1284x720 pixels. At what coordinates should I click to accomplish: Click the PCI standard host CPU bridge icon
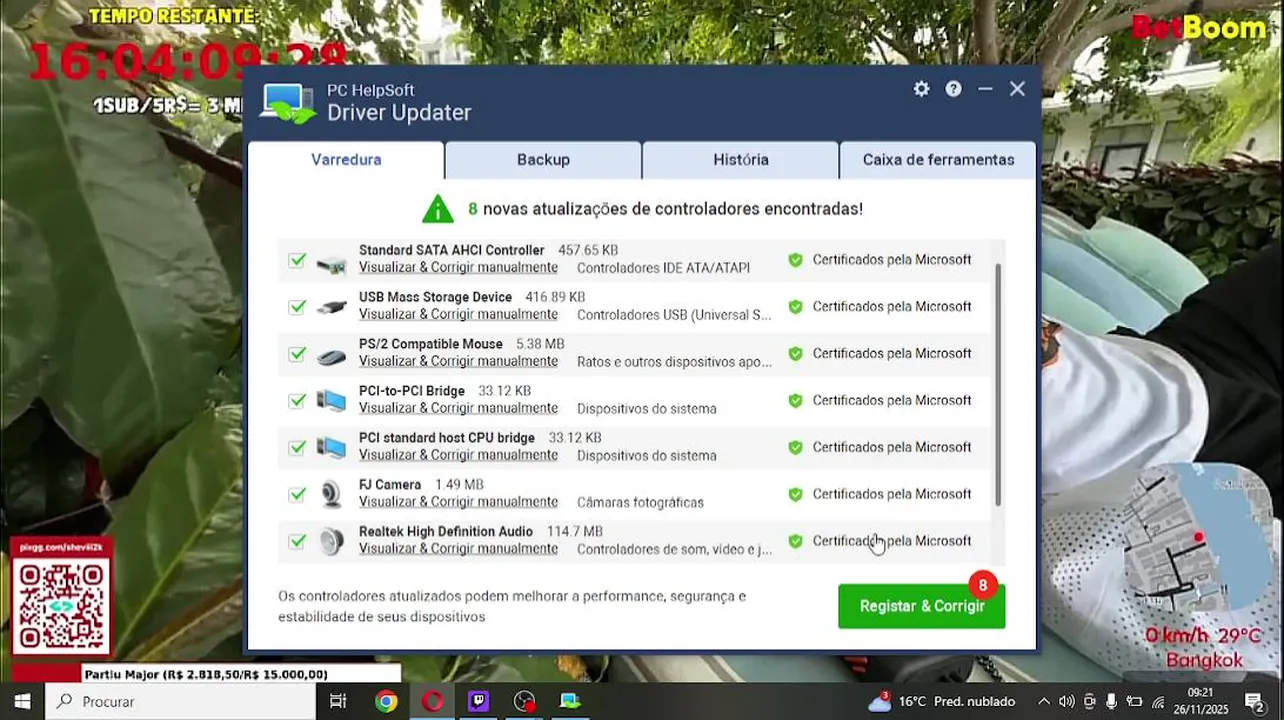(x=331, y=448)
